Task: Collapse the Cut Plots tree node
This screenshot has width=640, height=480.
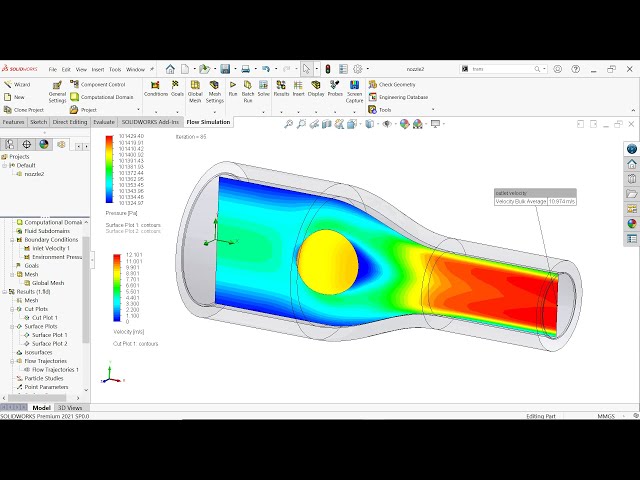Action: (x=12, y=309)
